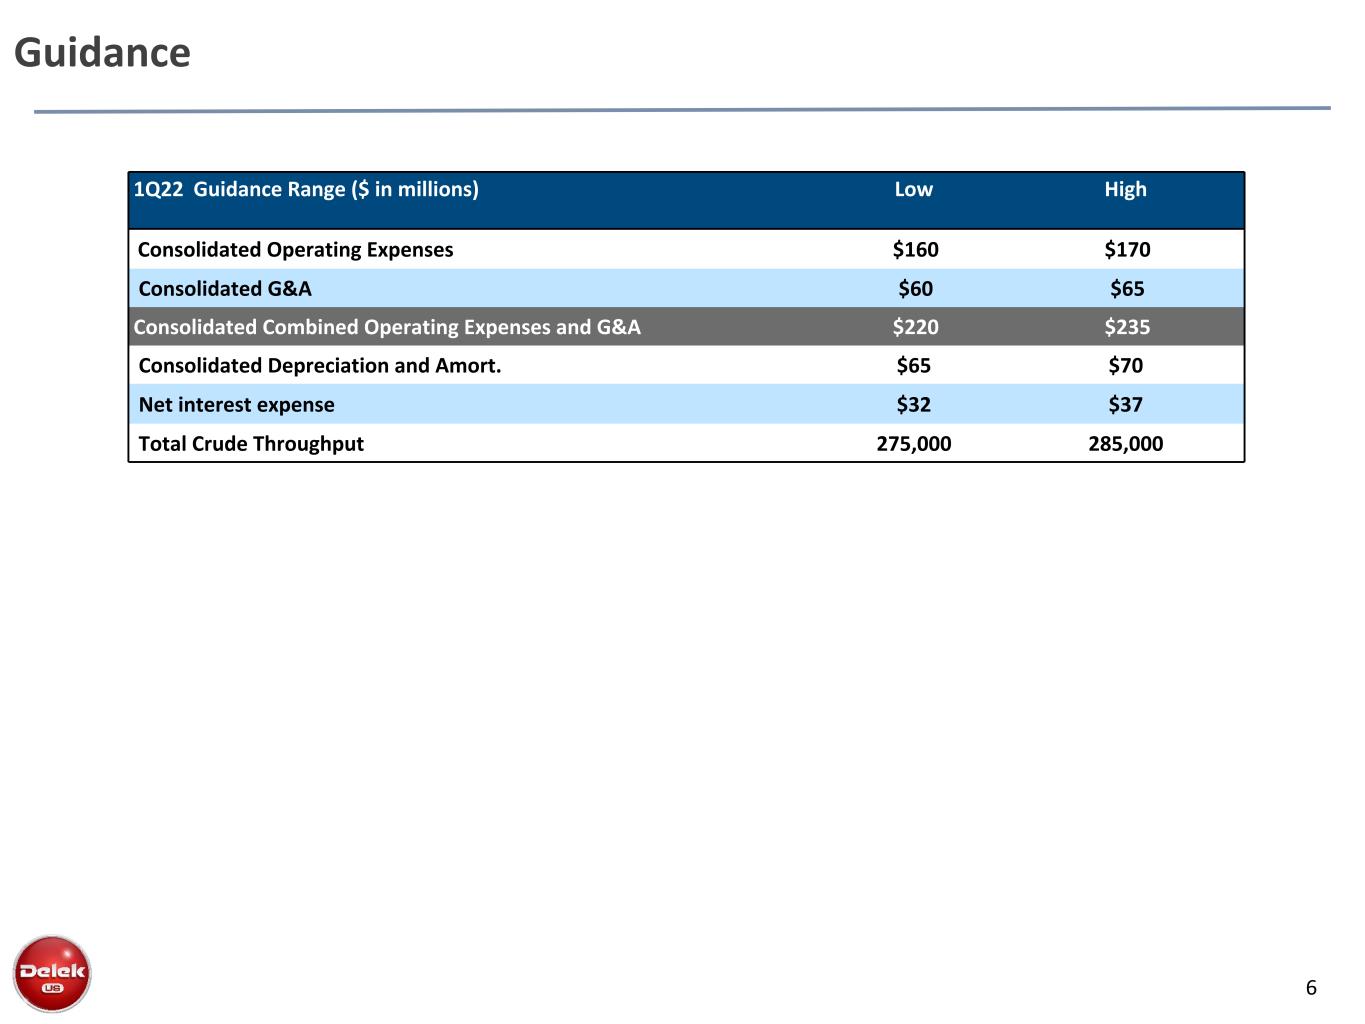Select the Total Crude Throughput label
The image size is (1365, 1024).
(251, 444)
